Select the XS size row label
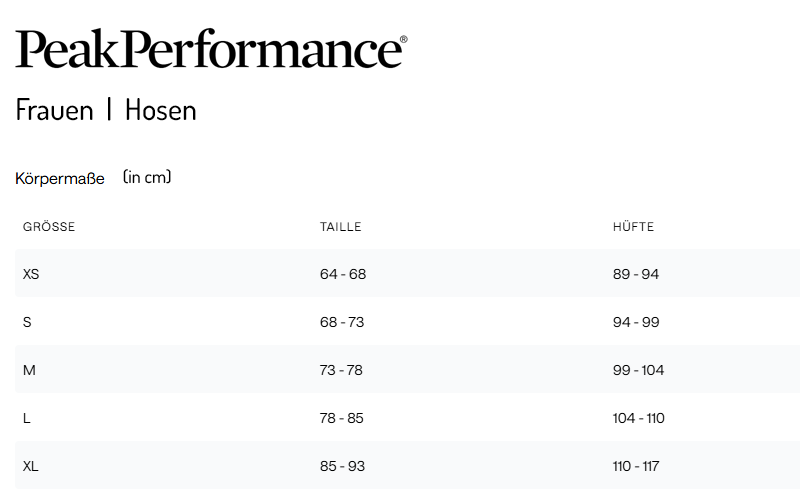 (x=31, y=274)
